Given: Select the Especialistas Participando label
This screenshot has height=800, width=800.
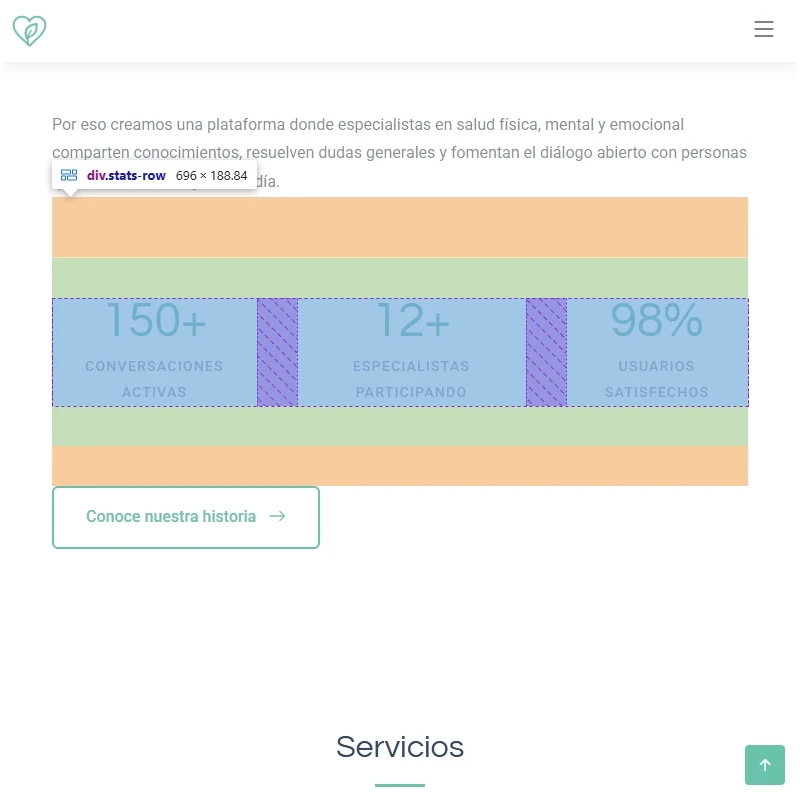Looking at the screenshot, I should [x=411, y=379].
